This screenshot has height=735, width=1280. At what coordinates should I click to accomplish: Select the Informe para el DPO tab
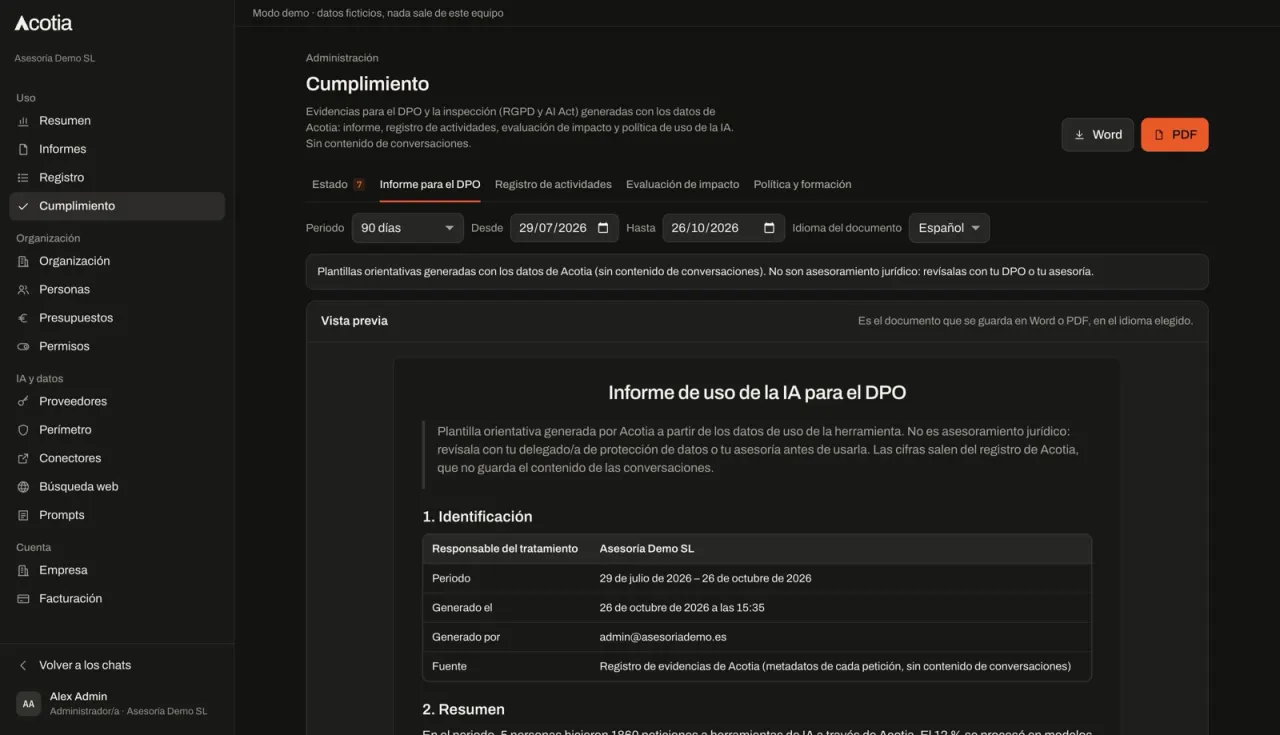tap(430, 185)
